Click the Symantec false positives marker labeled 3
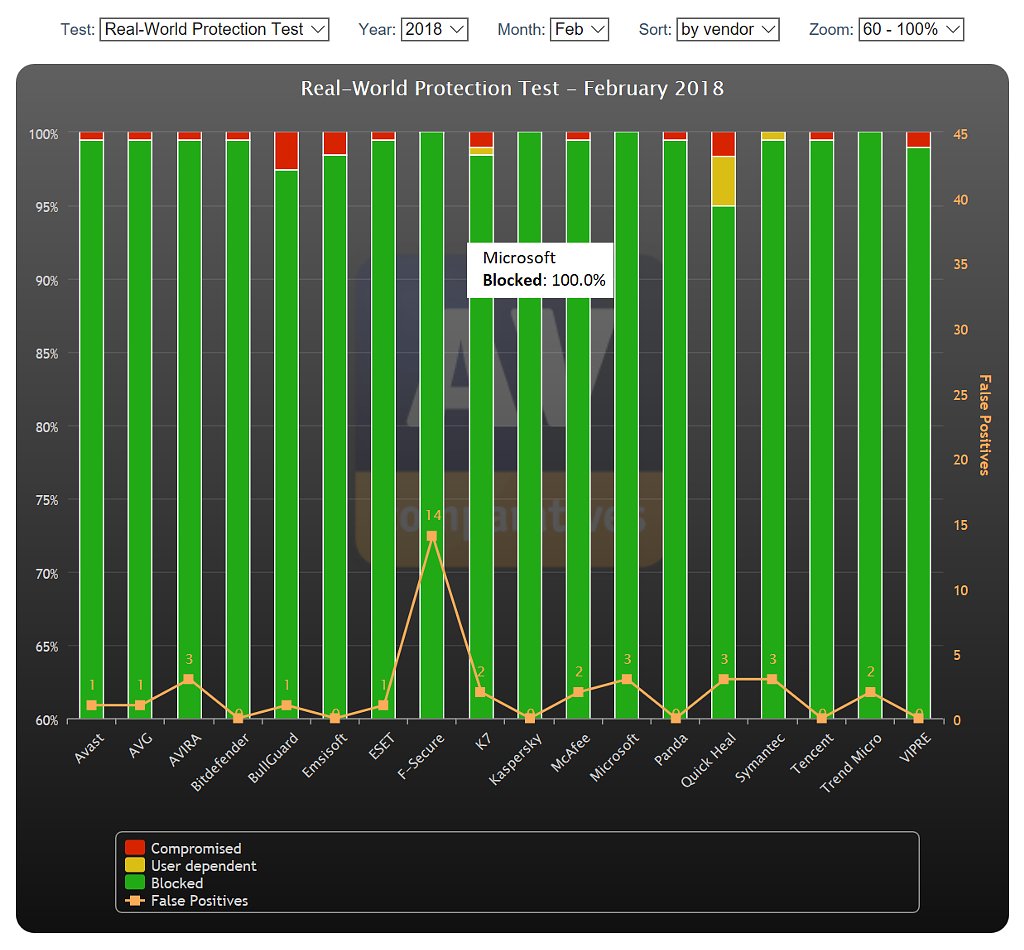Screen dimensions: 1024x950 point(772,679)
